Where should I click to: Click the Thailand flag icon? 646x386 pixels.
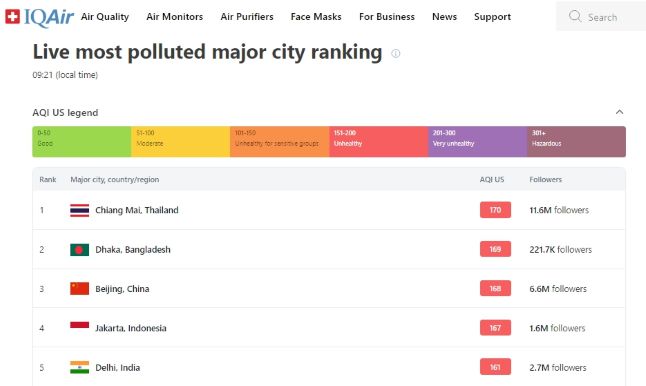(80, 210)
